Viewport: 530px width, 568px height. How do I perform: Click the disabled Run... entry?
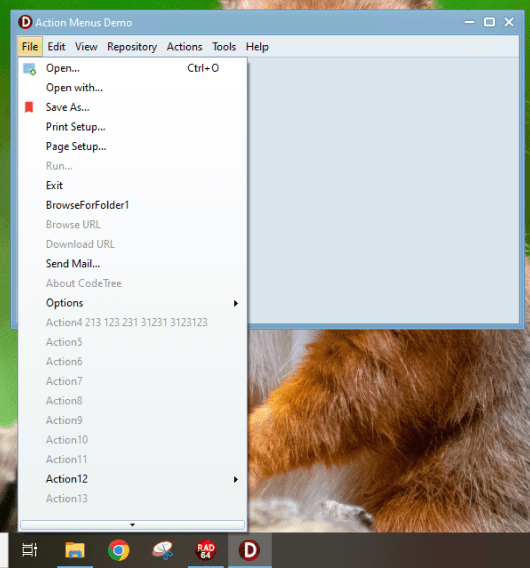click(x=133, y=166)
